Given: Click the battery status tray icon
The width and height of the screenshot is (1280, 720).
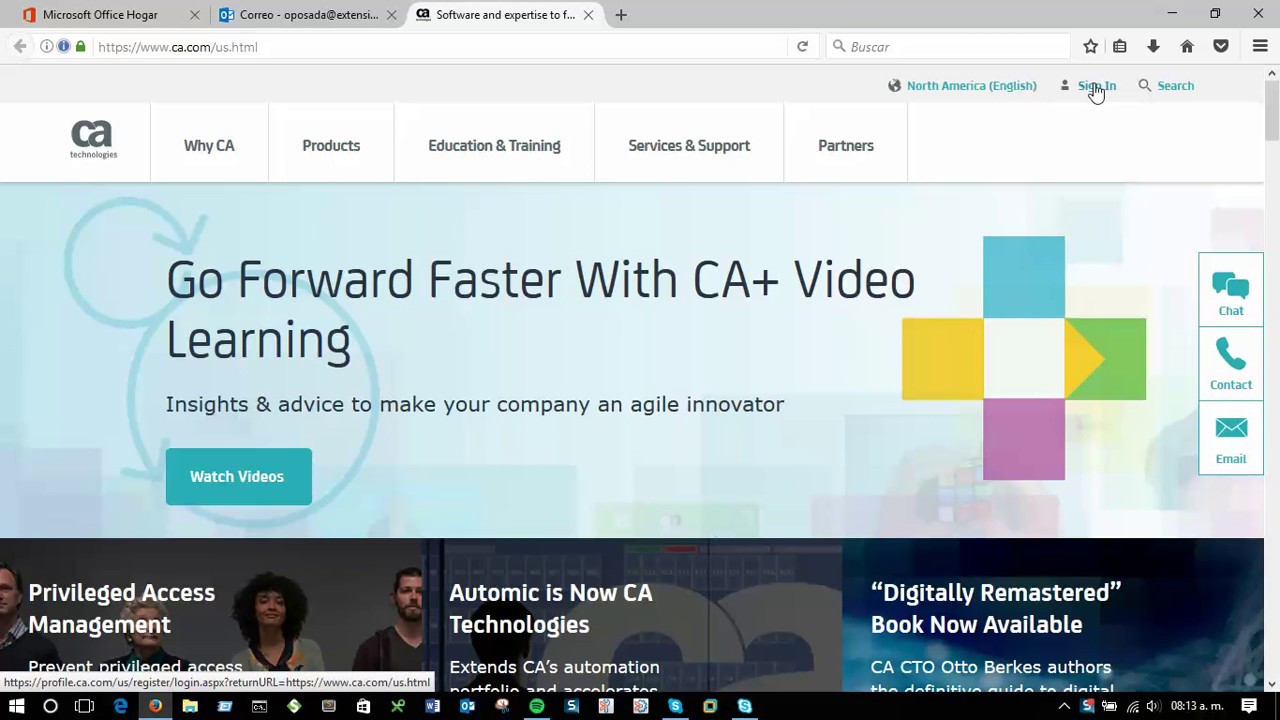Looking at the screenshot, I should 1109,706.
